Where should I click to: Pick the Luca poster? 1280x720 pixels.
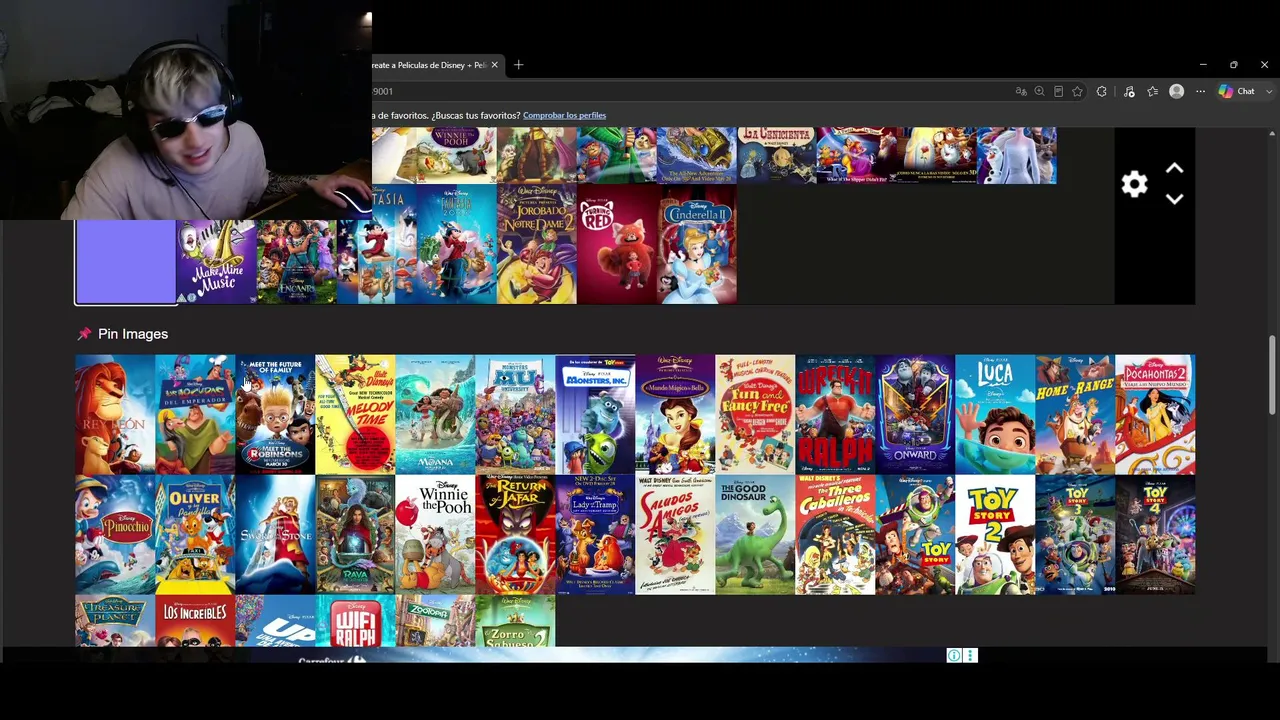[995, 415]
